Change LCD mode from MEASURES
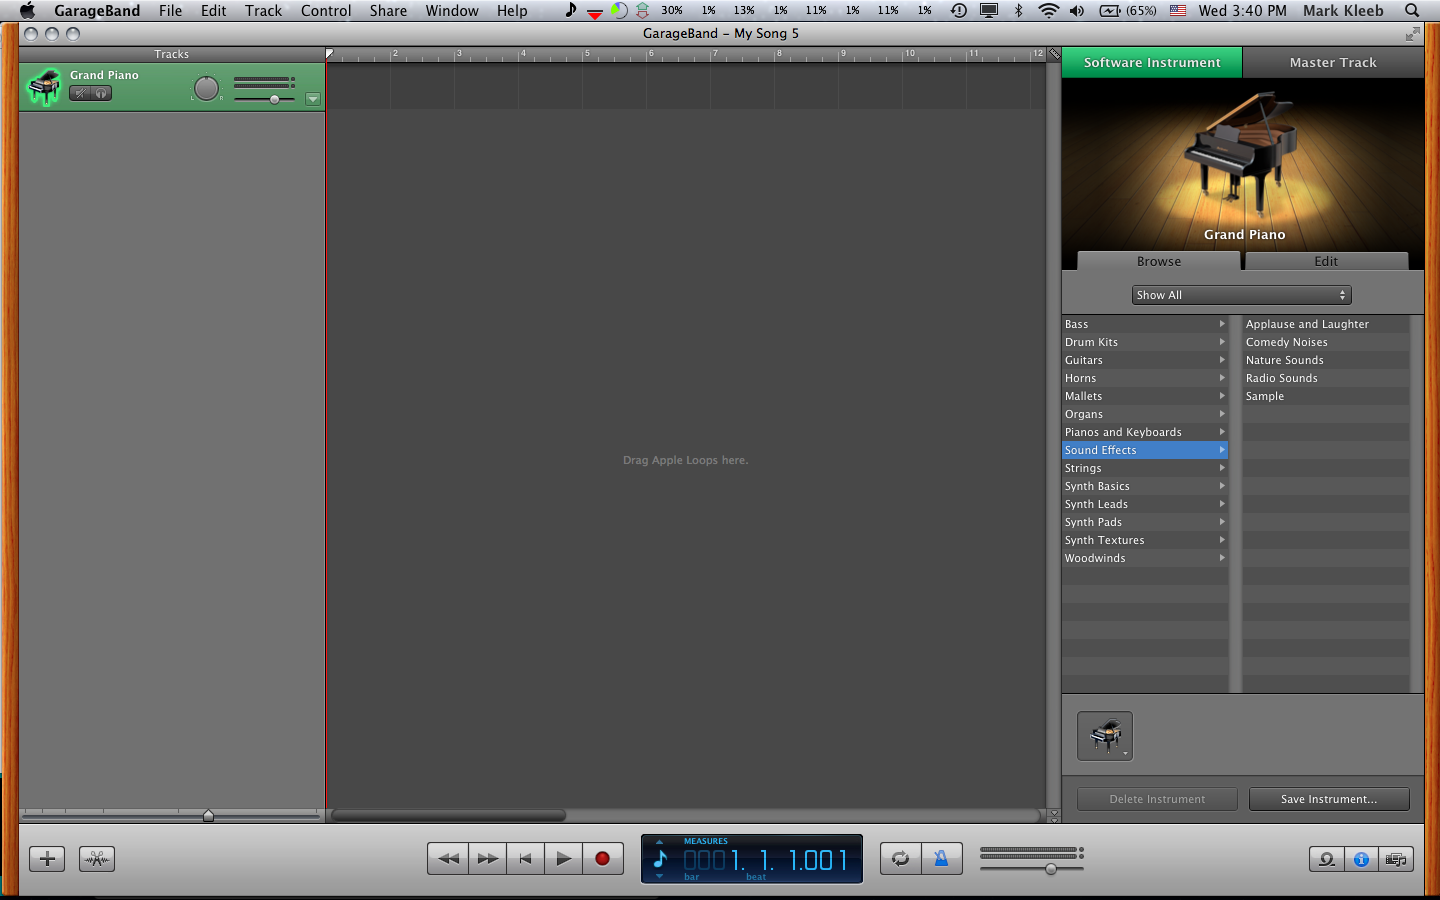The width and height of the screenshot is (1440, 900). [706, 841]
